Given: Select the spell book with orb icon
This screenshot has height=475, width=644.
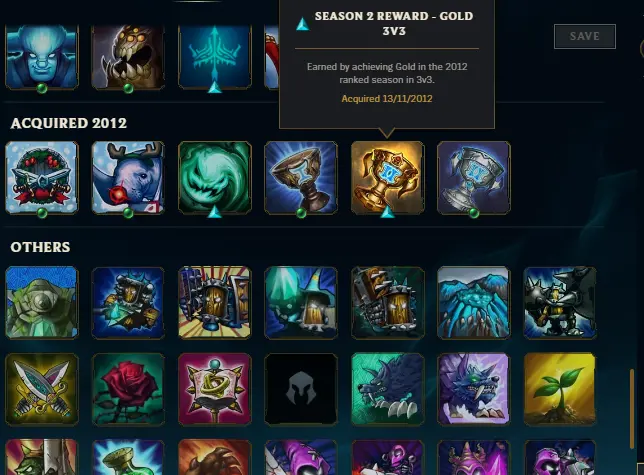Looking at the screenshot, I should coord(214,389).
